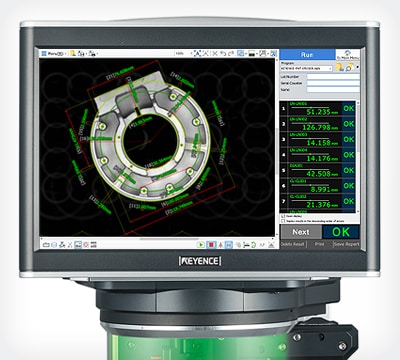Click the To Main Menu icon

point(348,55)
